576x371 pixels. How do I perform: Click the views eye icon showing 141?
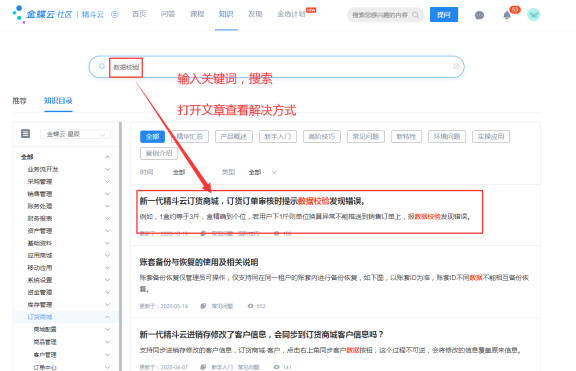[x=276, y=367]
